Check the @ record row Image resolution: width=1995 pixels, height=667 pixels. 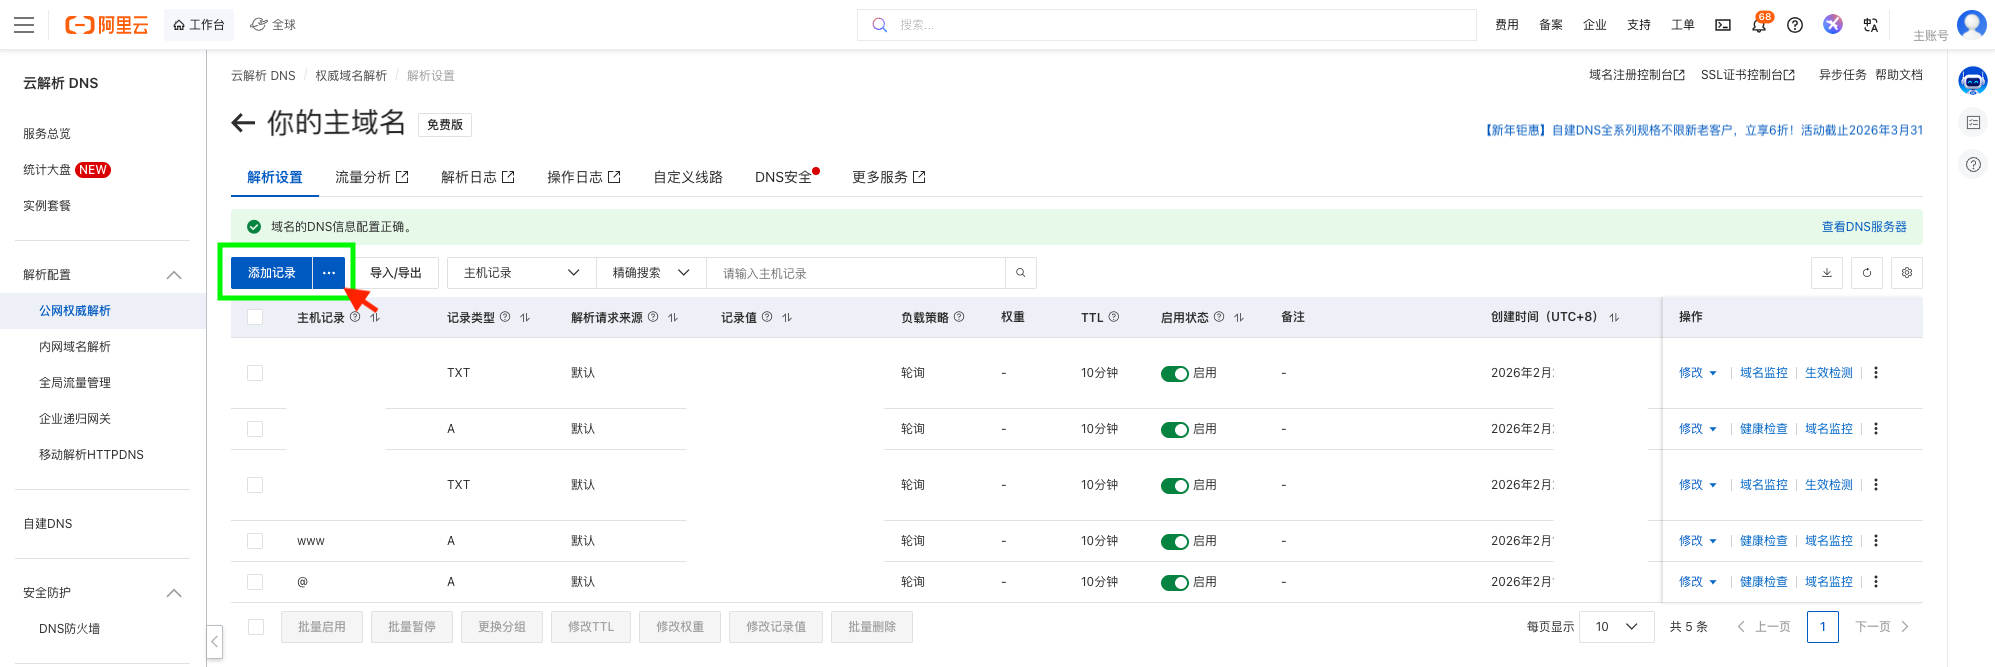[x=255, y=582]
